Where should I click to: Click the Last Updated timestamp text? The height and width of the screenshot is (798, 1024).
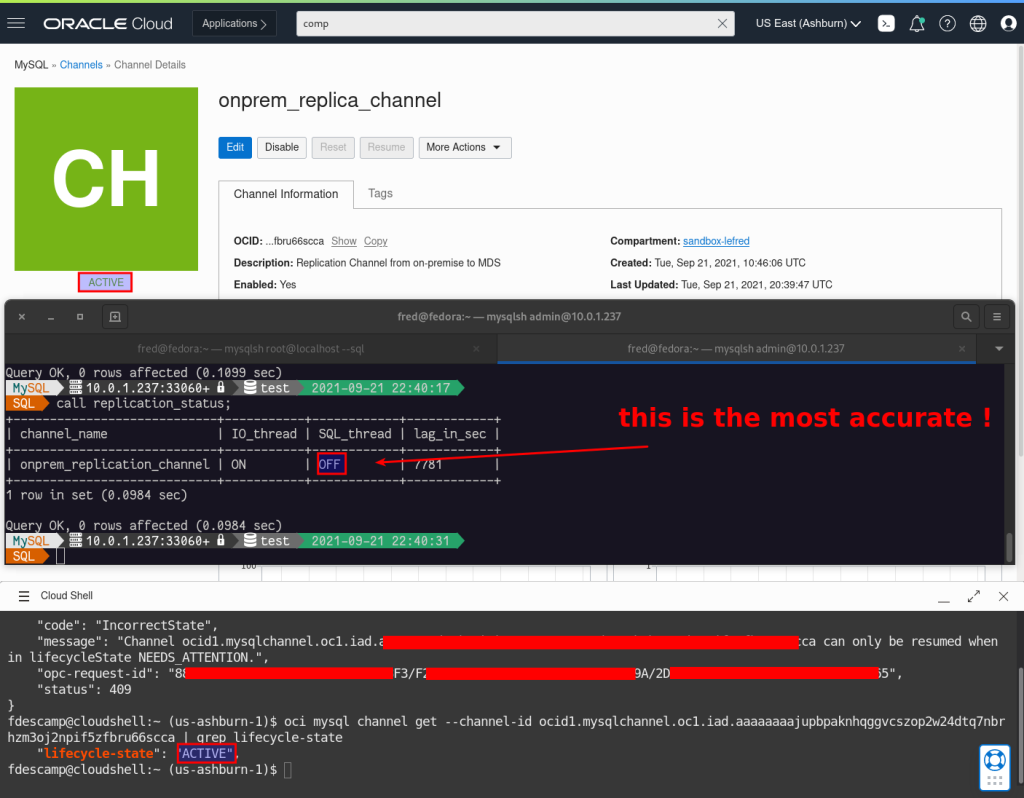coord(721,285)
